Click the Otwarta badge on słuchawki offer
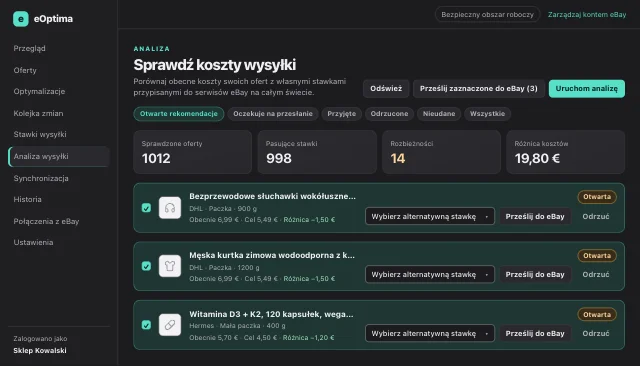Screen dimensions: 640x366 point(597,197)
